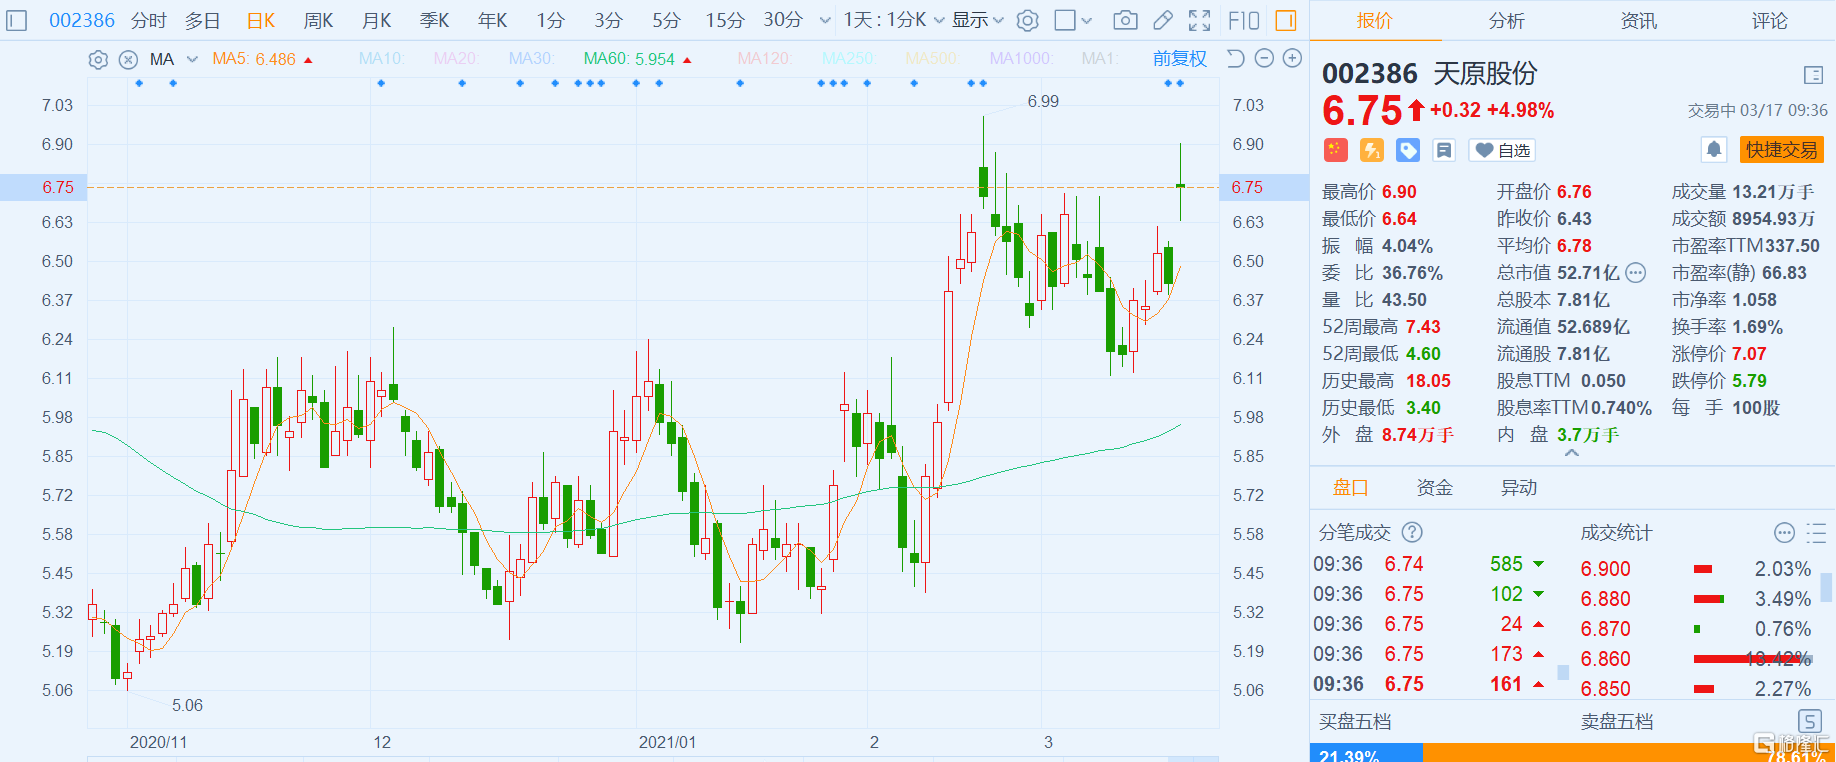Click the China market flag icon
The height and width of the screenshot is (762, 1836).
tap(1335, 150)
